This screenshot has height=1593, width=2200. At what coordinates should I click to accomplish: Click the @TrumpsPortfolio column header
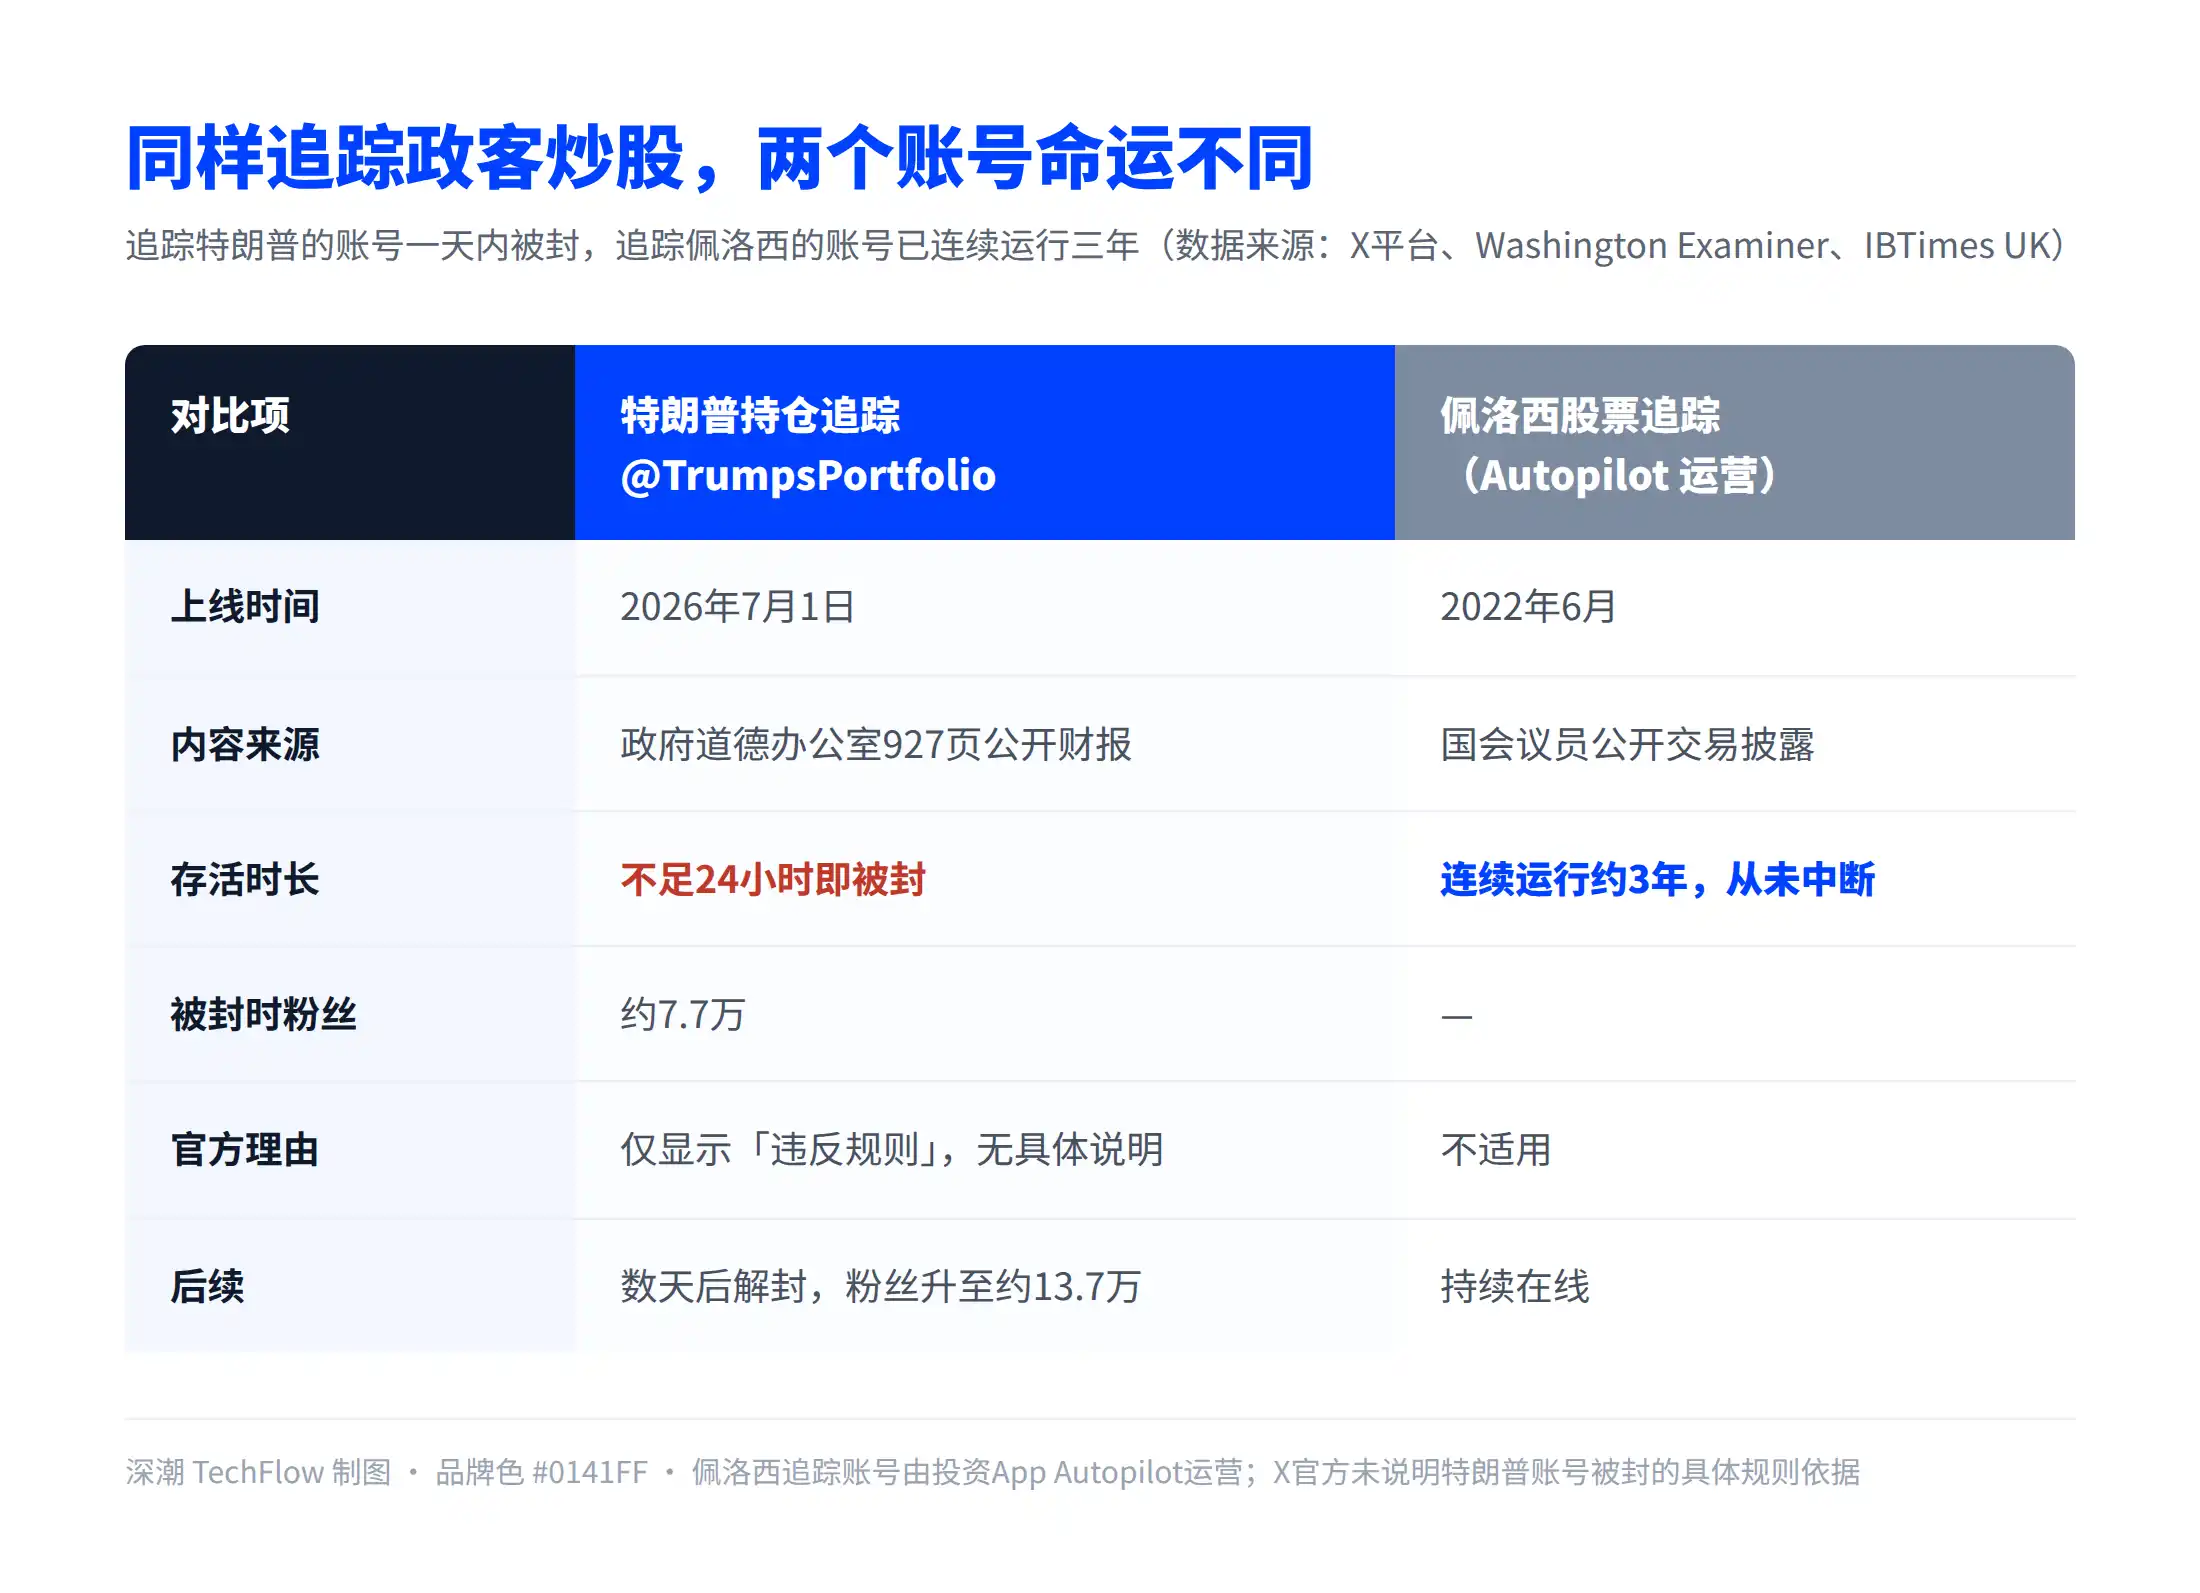pyautogui.click(x=985, y=443)
